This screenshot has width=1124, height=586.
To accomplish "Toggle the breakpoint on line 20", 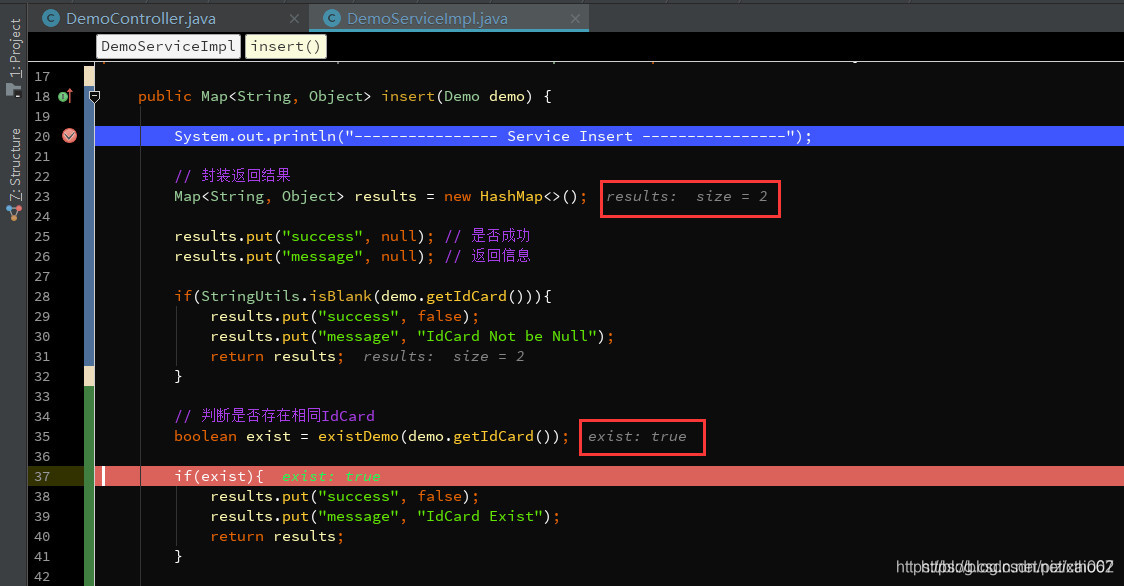I will tap(70, 136).
